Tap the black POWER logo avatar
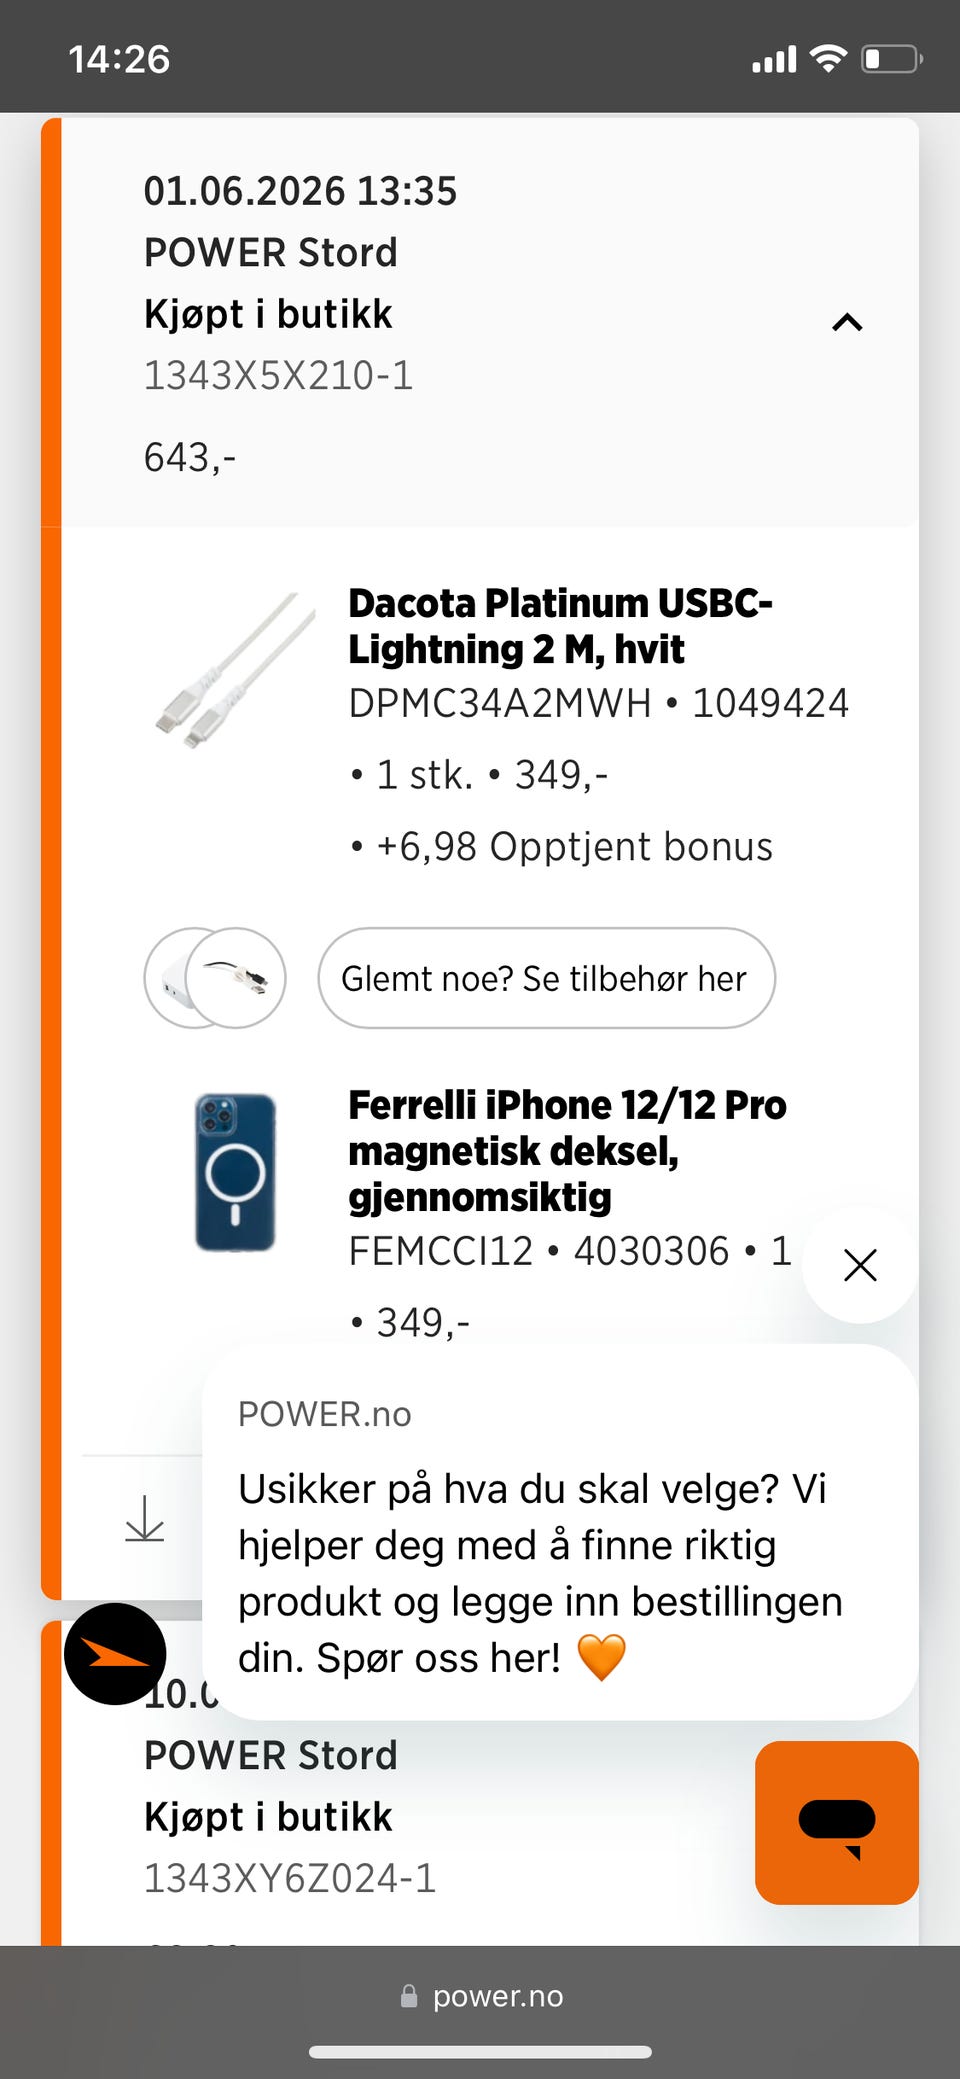The image size is (960, 2079). tap(115, 1654)
